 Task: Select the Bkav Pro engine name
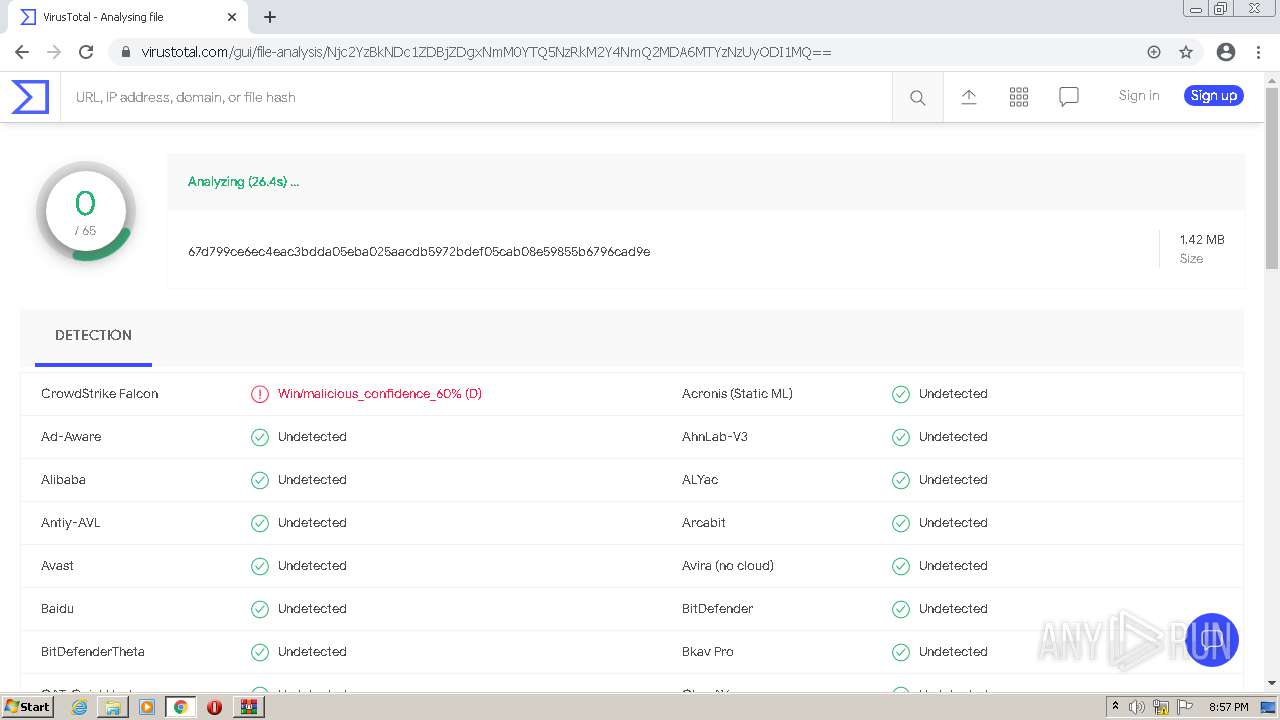pyautogui.click(x=708, y=652)
